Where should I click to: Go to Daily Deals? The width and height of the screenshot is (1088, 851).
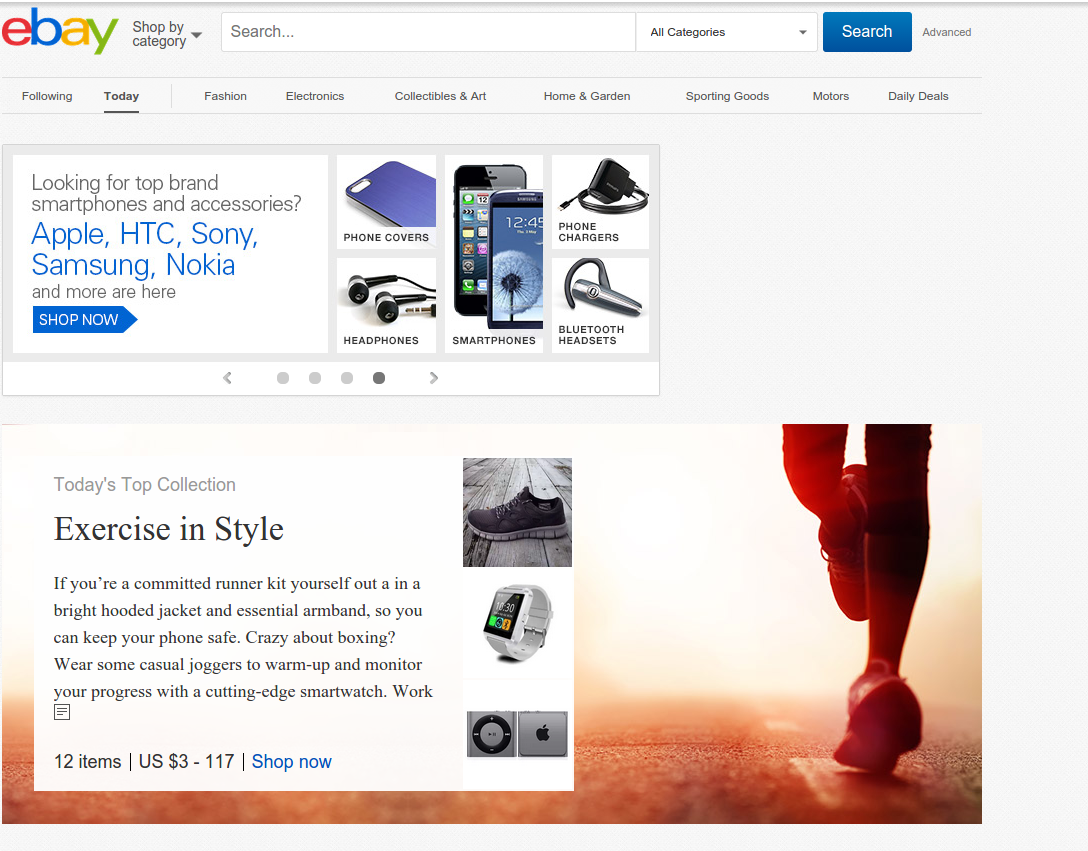pos(918,96)
